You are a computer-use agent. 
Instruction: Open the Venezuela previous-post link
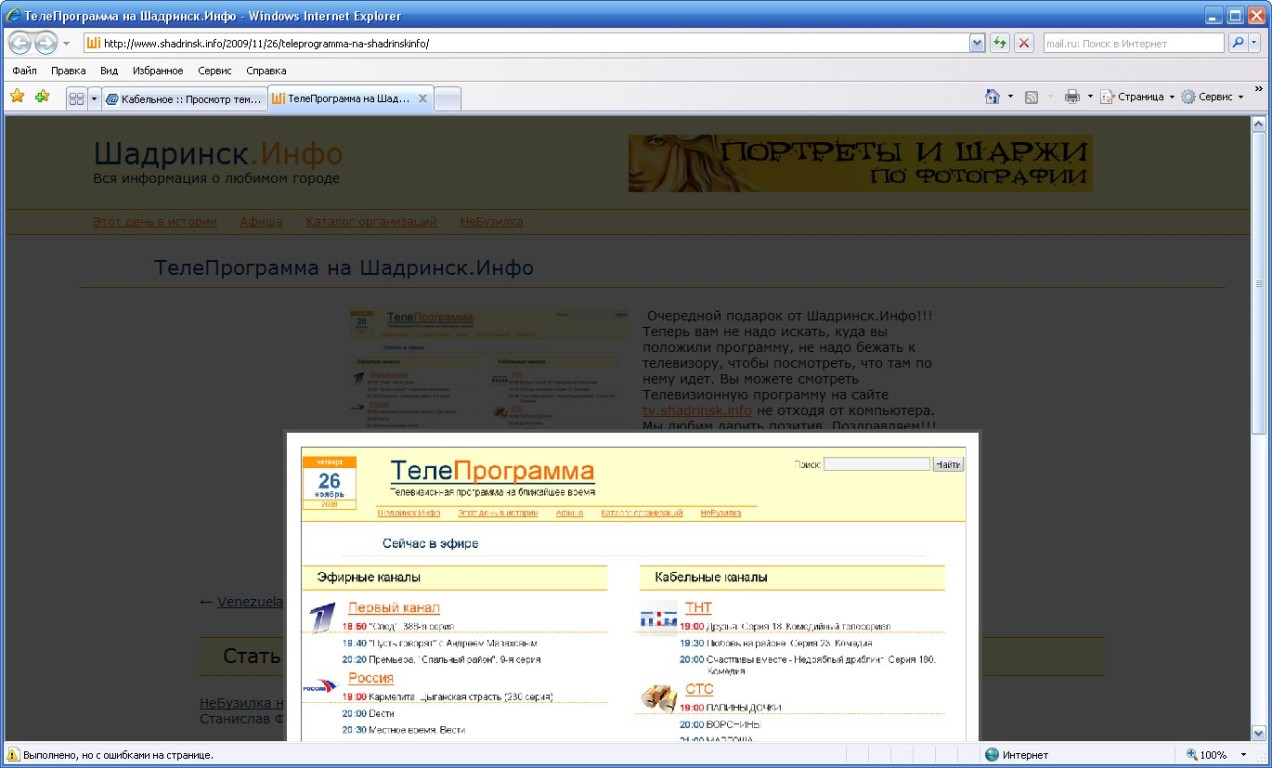[x=250, y=602]
